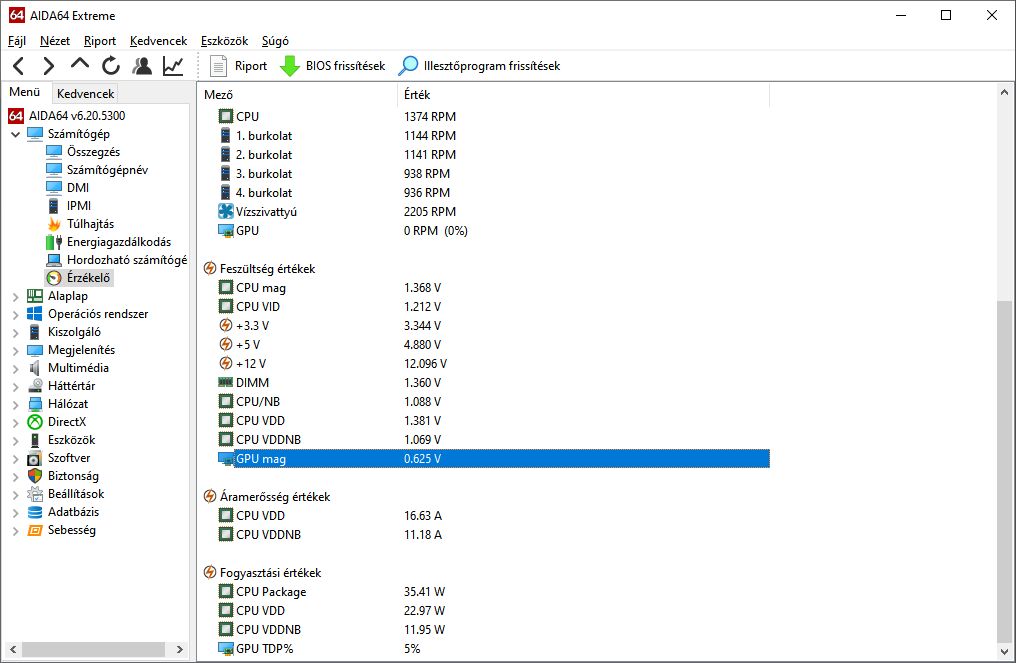The width and height of the screenshot is (1016, 663).
Task: Expand the Alaplap tree node
Action: coord(16,296)
